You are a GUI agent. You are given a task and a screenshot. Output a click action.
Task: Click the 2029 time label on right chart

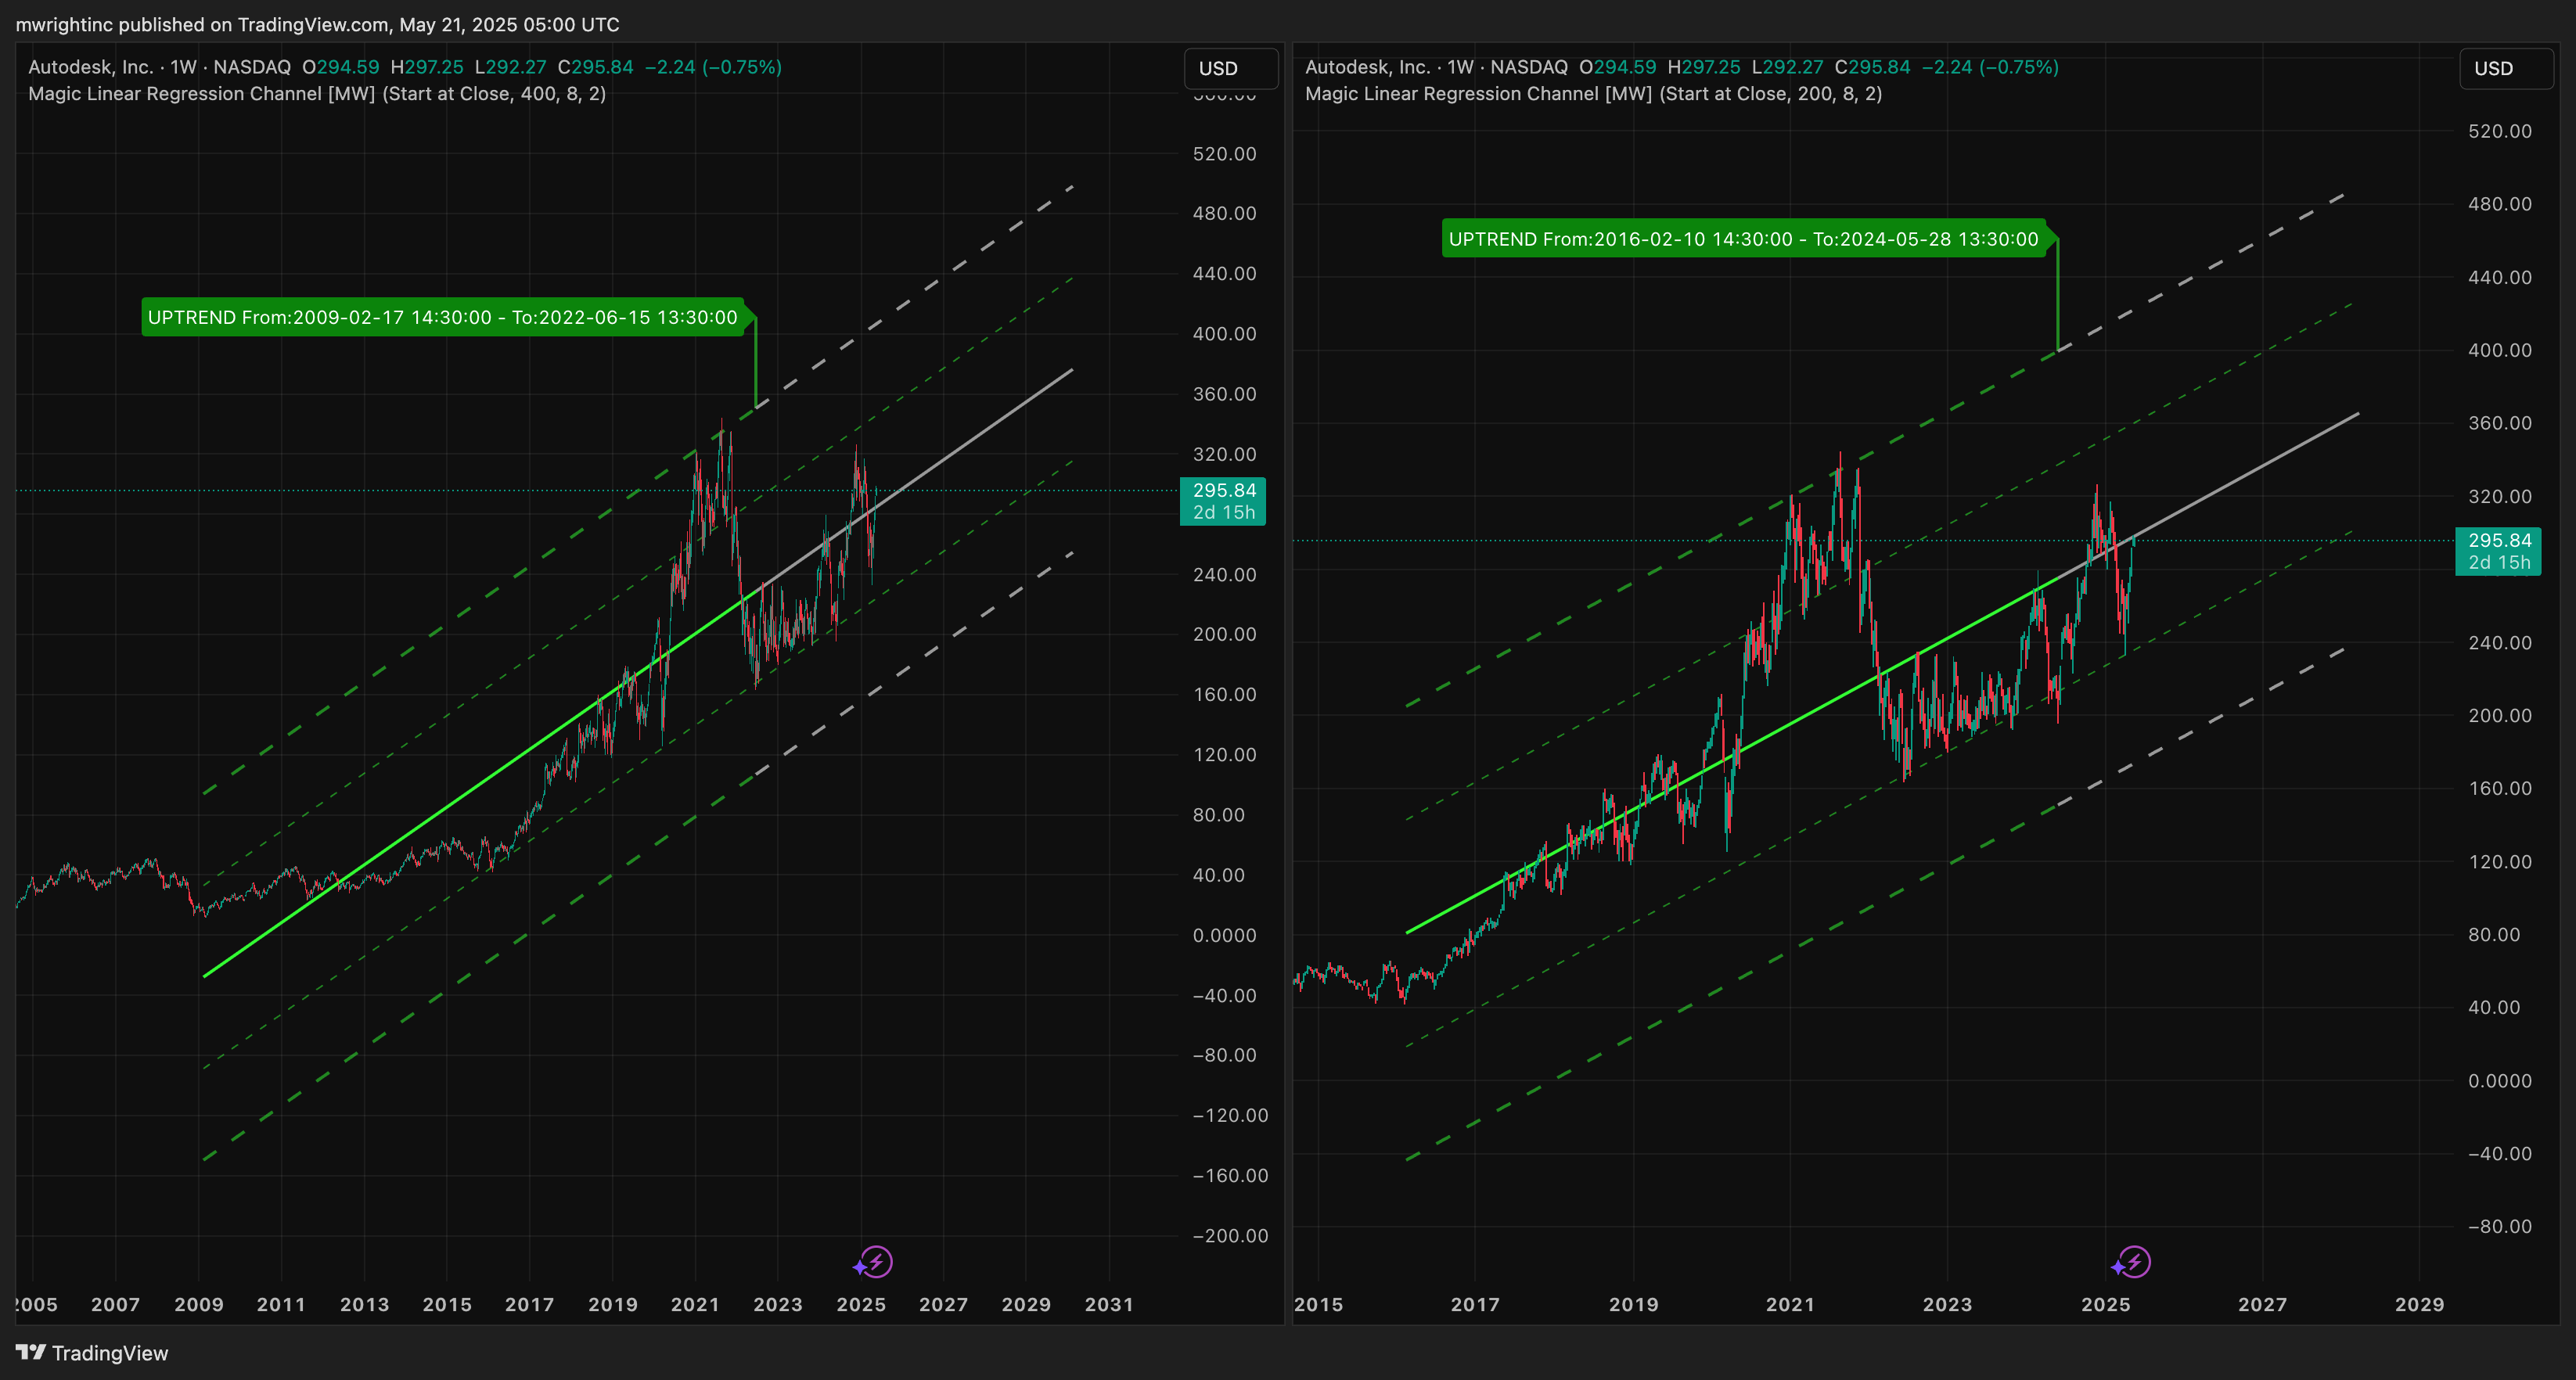(2419, 1304)
